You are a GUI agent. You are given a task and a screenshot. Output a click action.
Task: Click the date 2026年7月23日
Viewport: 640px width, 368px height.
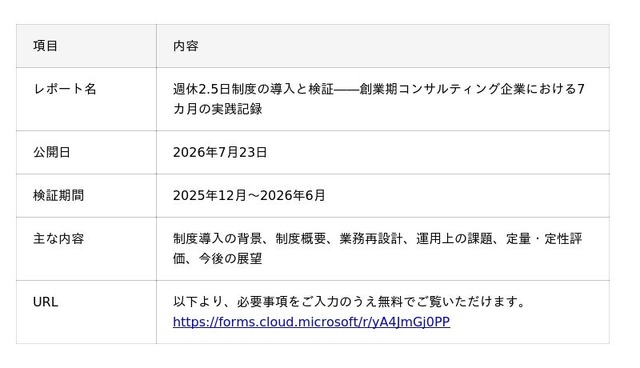tap(220, 152)
